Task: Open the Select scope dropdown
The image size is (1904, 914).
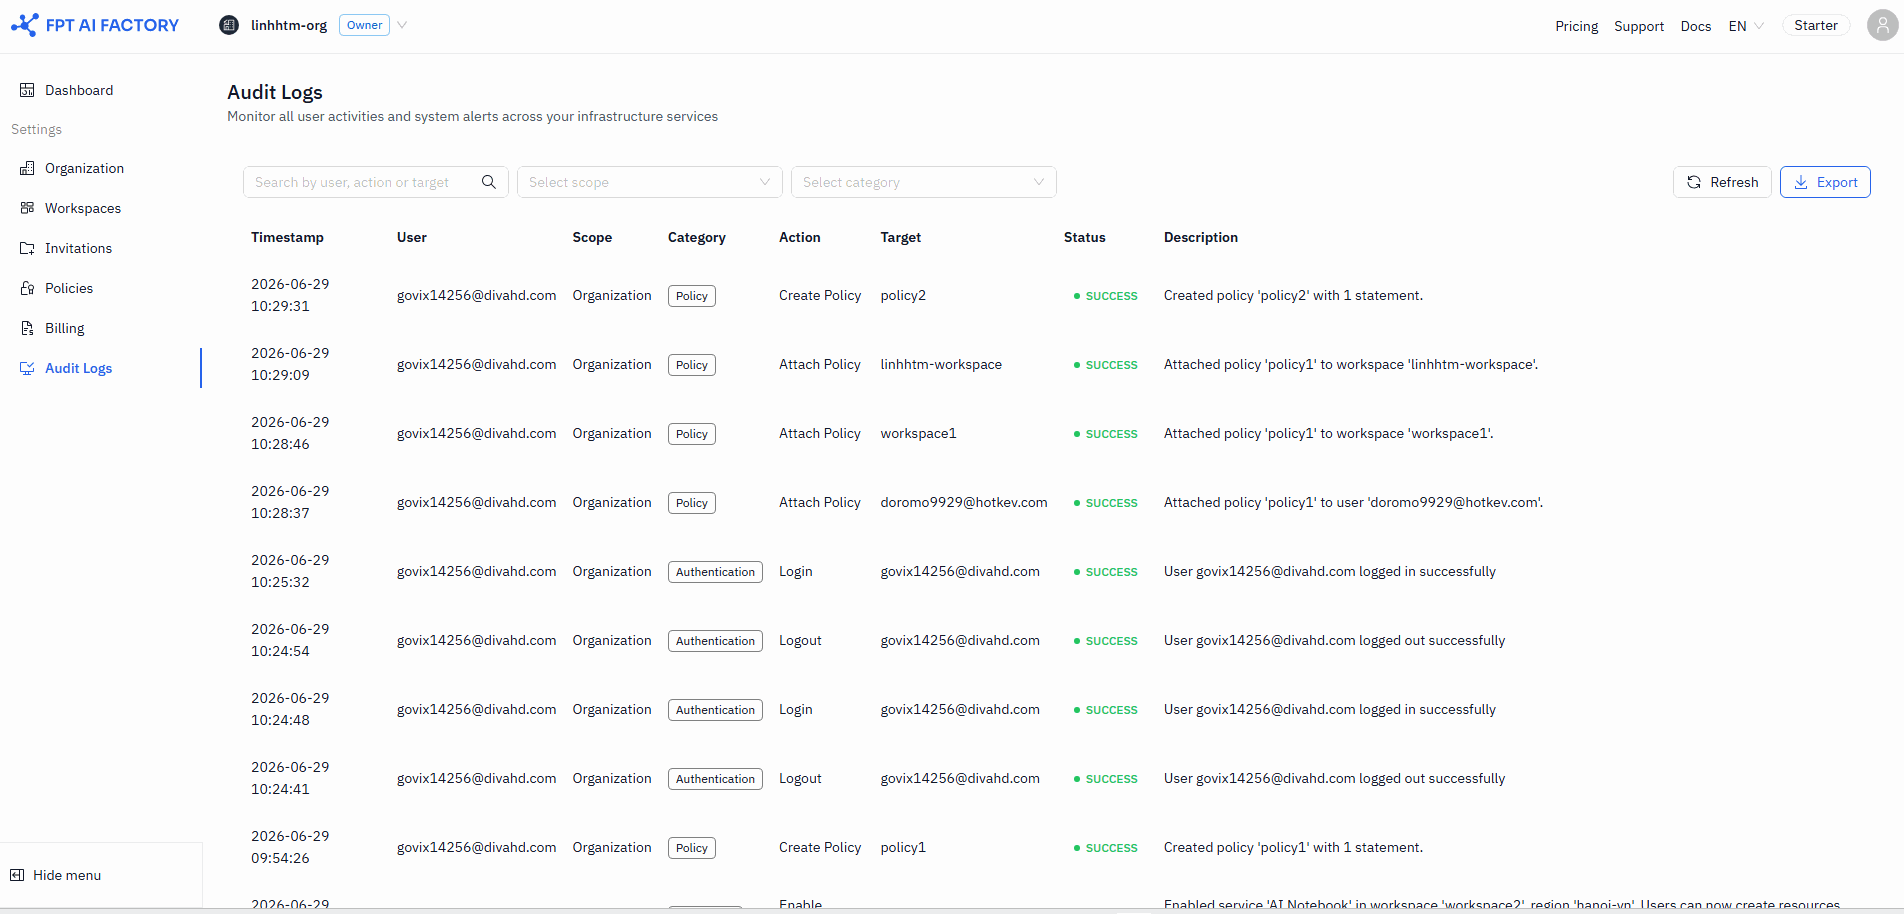Action: tap(650, 182)
